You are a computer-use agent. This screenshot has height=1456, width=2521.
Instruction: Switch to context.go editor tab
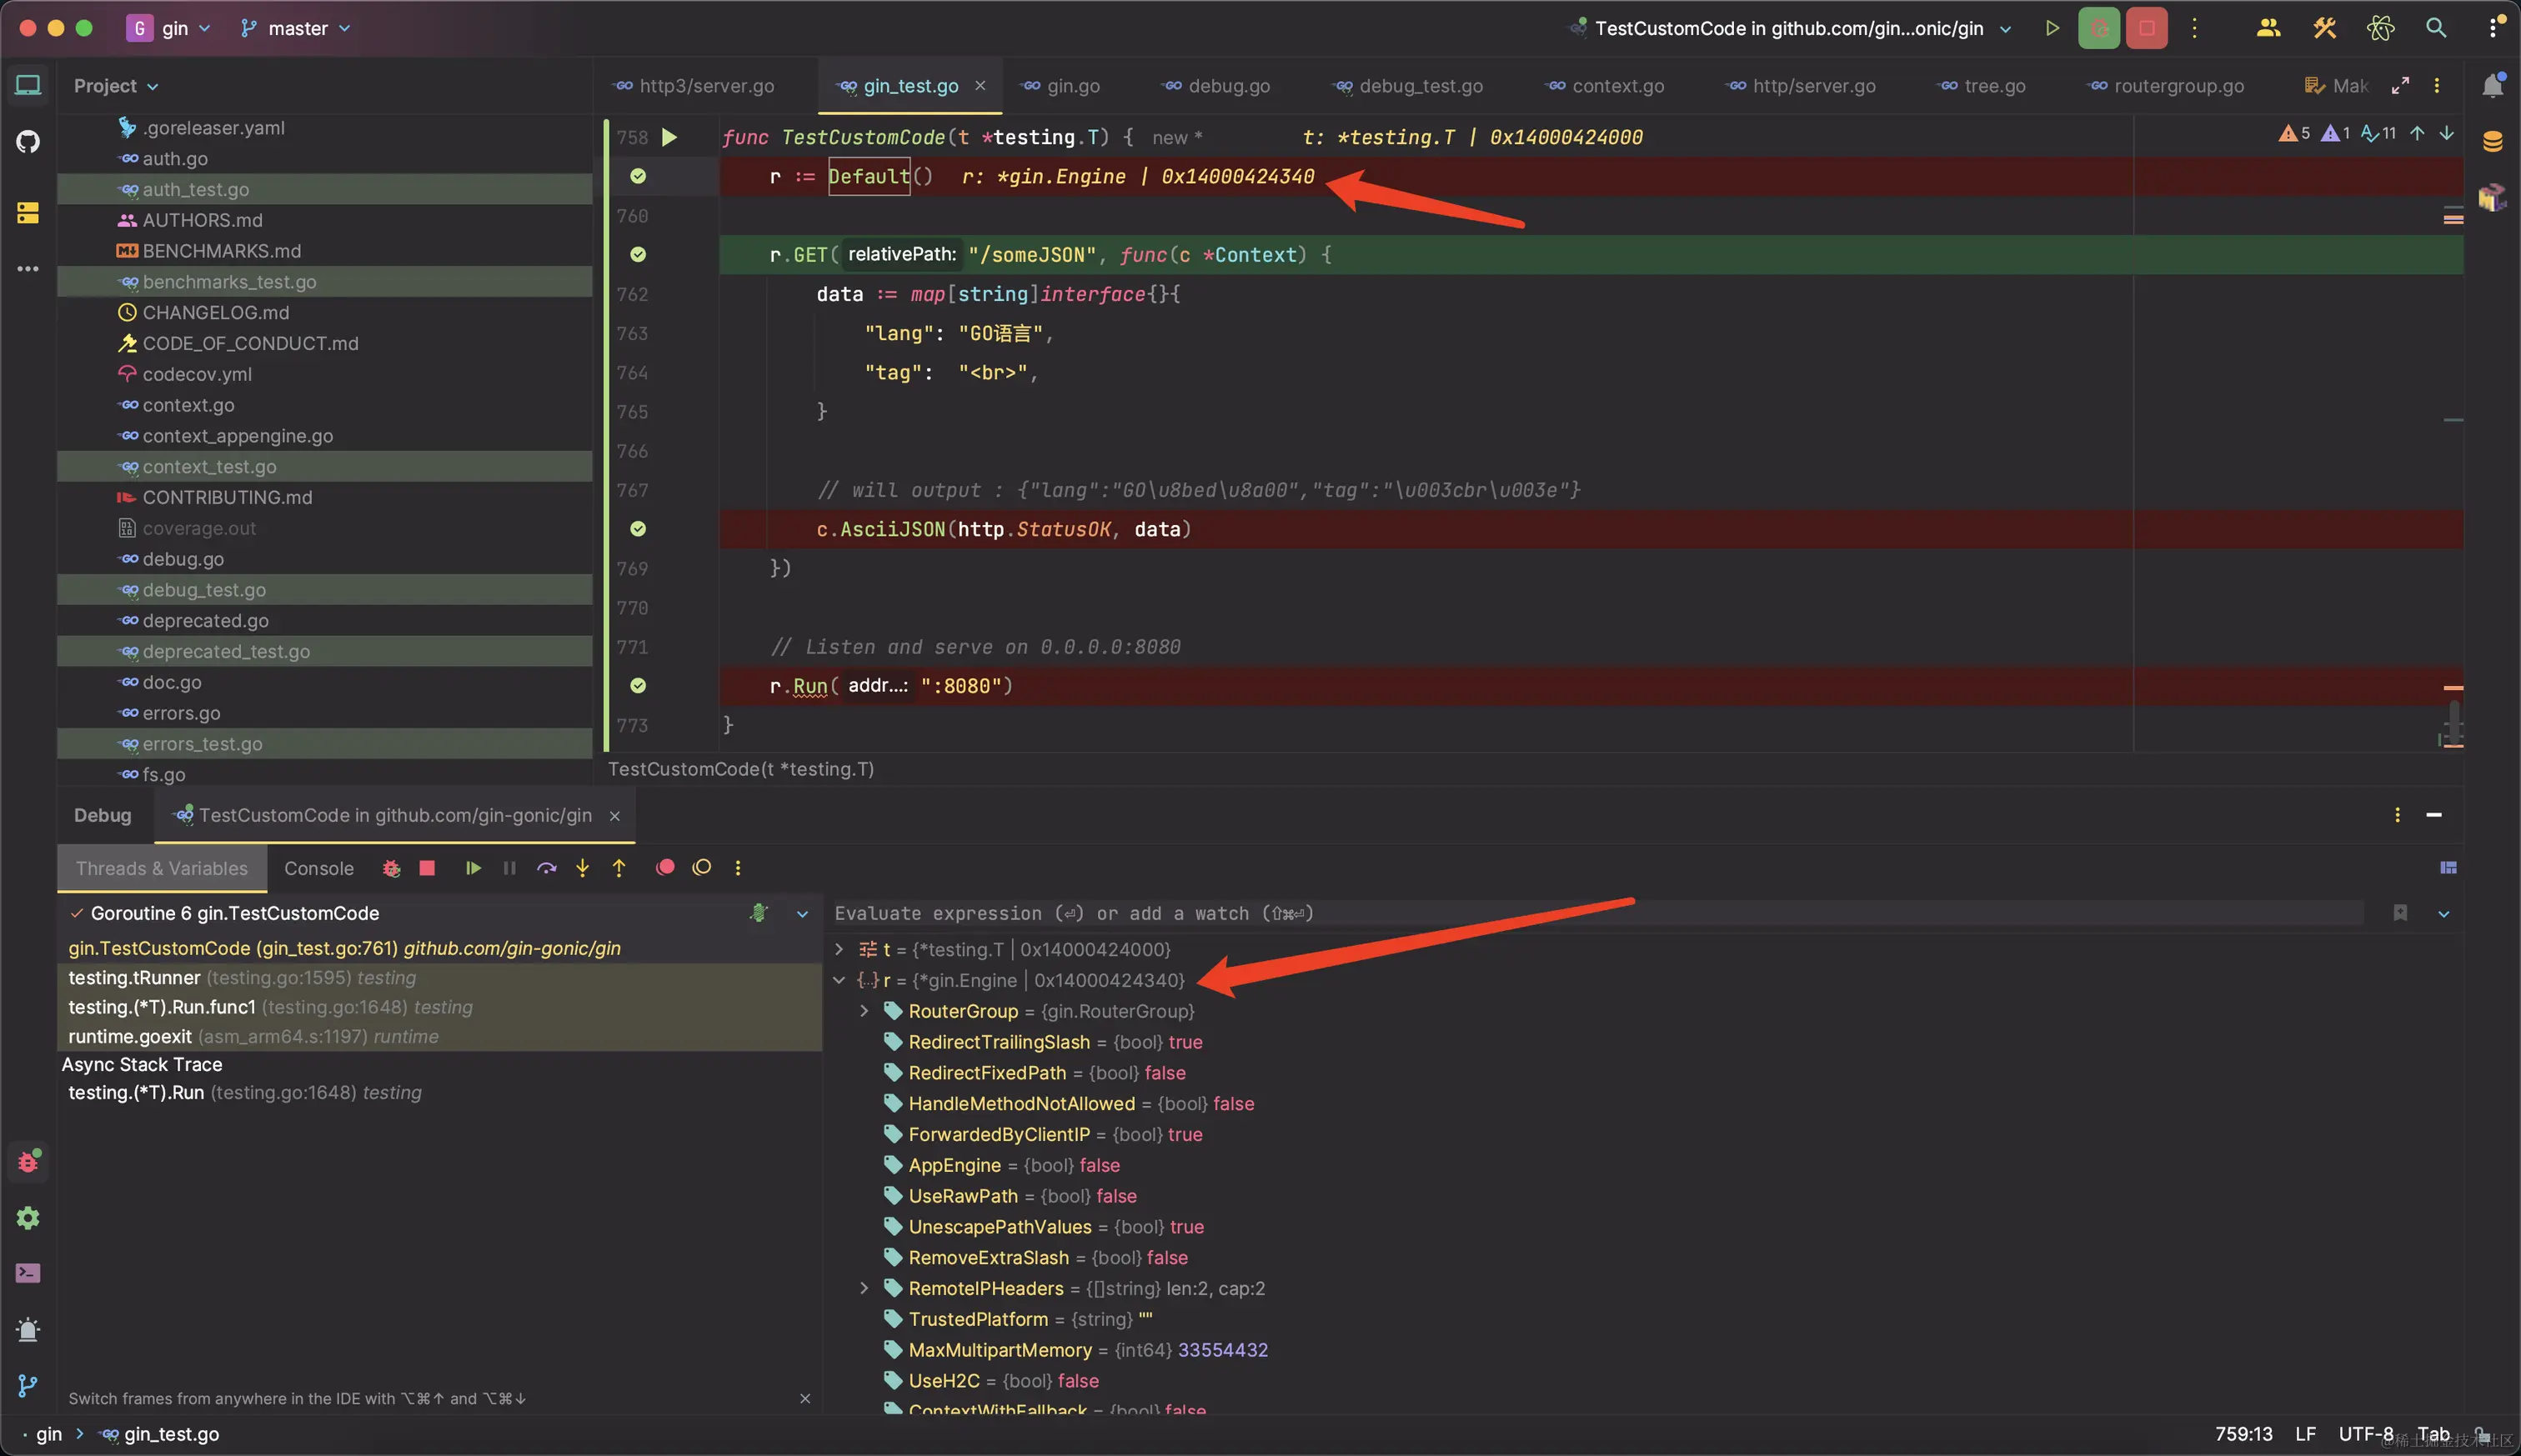click(x=1606, y=86)
